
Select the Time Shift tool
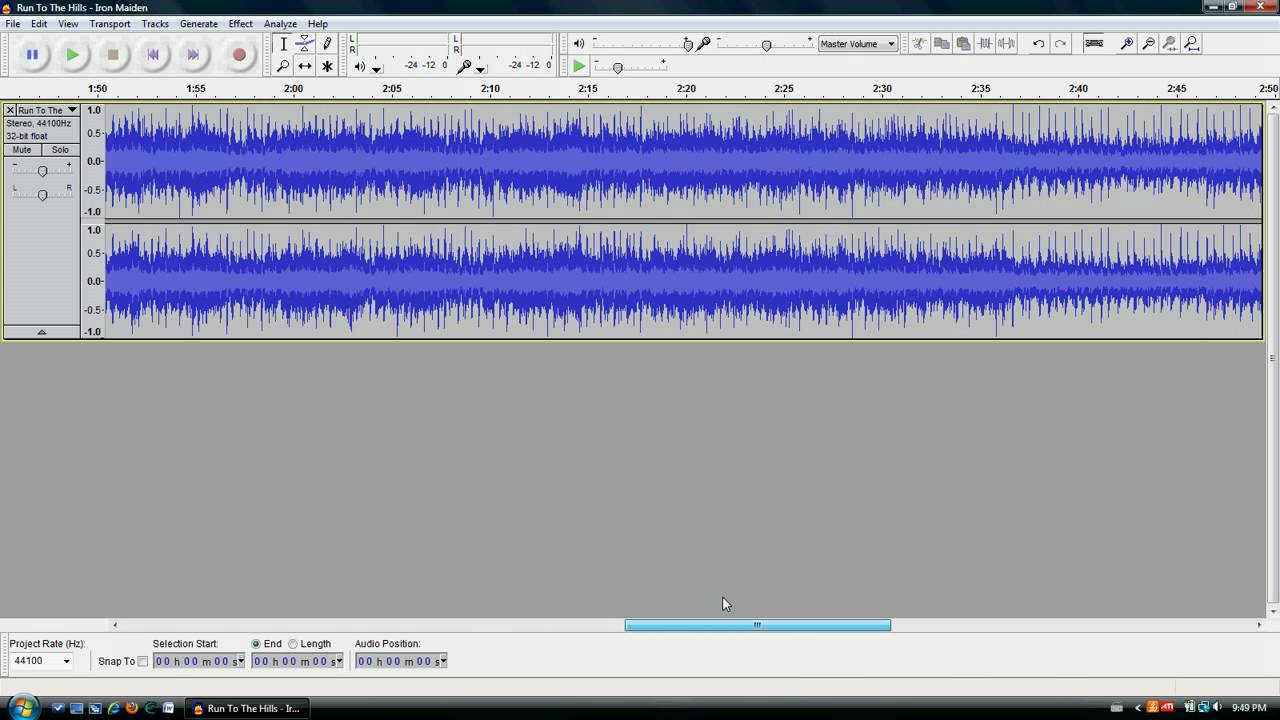pos(305,66)
